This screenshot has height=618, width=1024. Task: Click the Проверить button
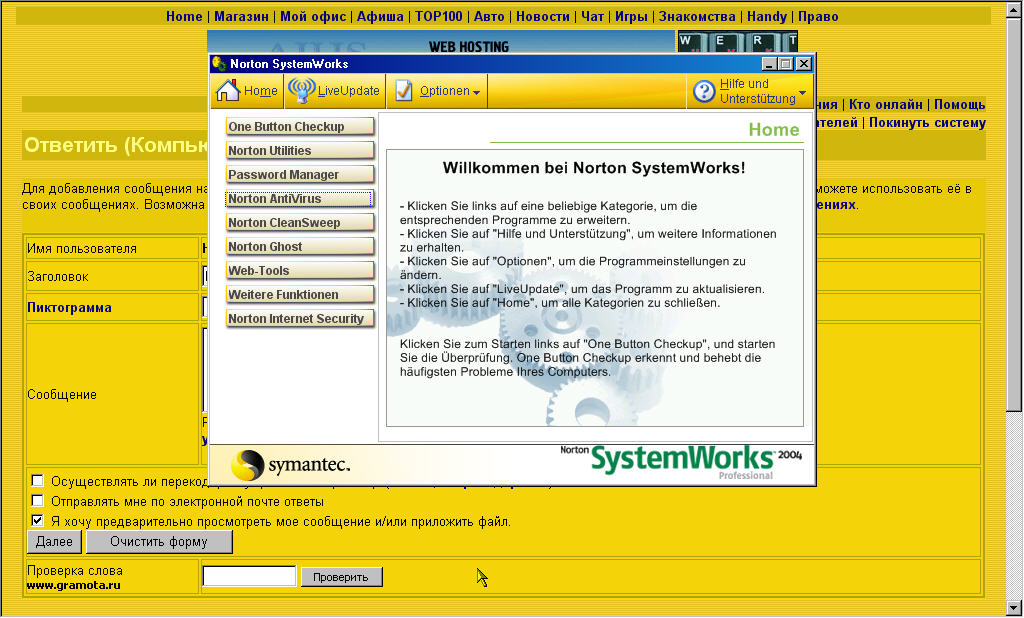tap(341, 577)
